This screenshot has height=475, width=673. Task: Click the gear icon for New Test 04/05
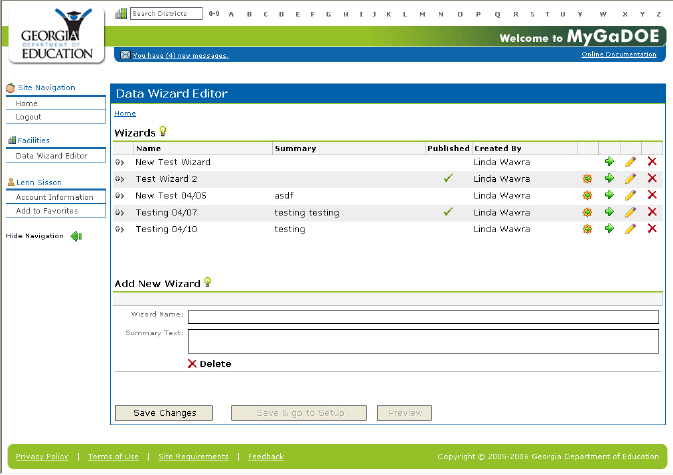tap(587, 195)
